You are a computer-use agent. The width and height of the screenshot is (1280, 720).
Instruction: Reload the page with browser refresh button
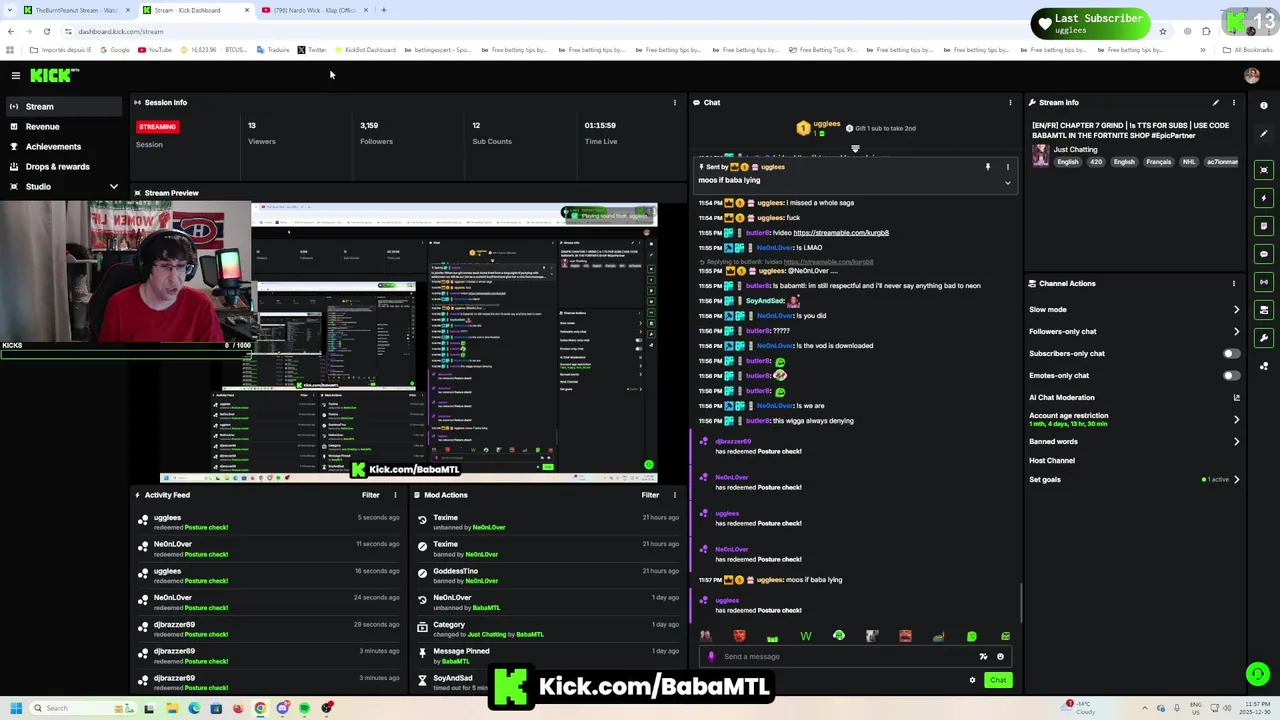pos(46,31)
